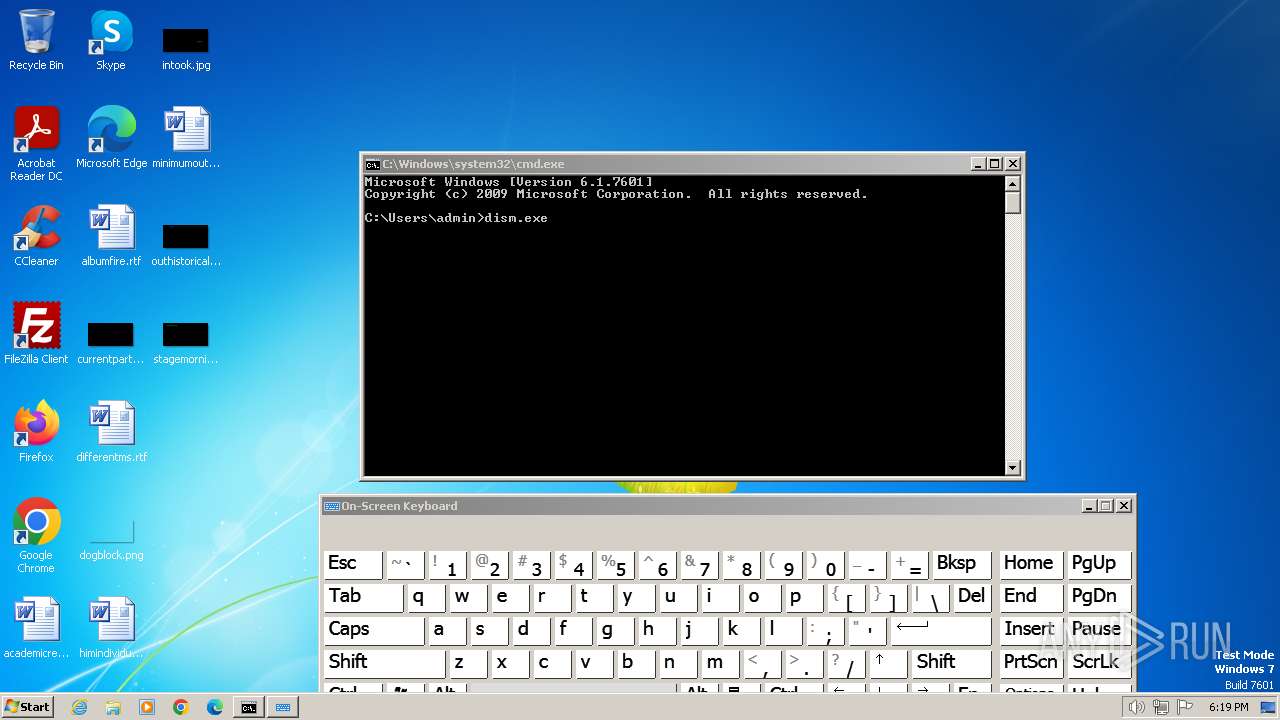
Task: Click cmd window scroll down arrow
Action: tap(1013, 467)
